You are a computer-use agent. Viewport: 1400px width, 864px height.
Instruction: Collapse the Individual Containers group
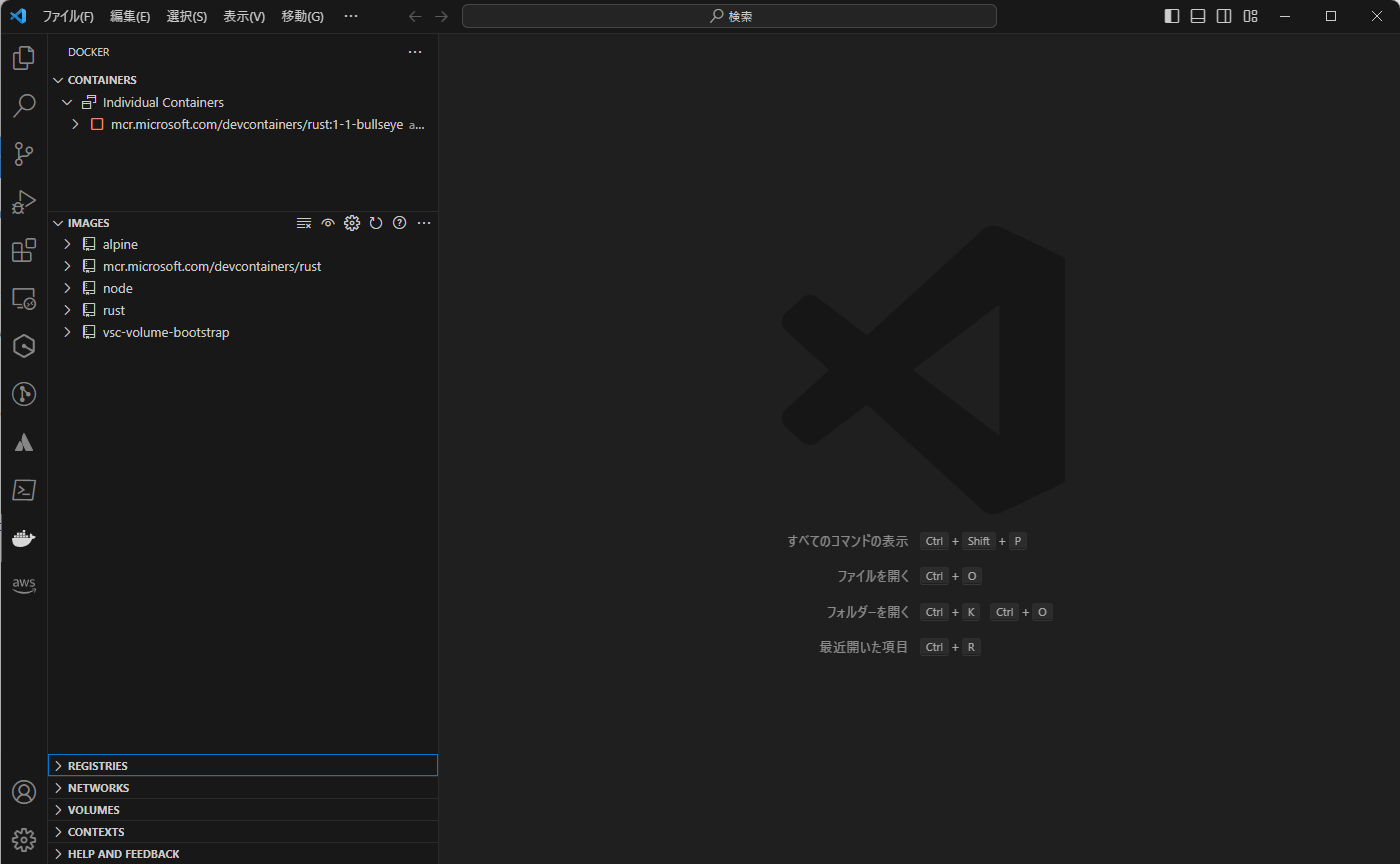click(x=67, y=102)
